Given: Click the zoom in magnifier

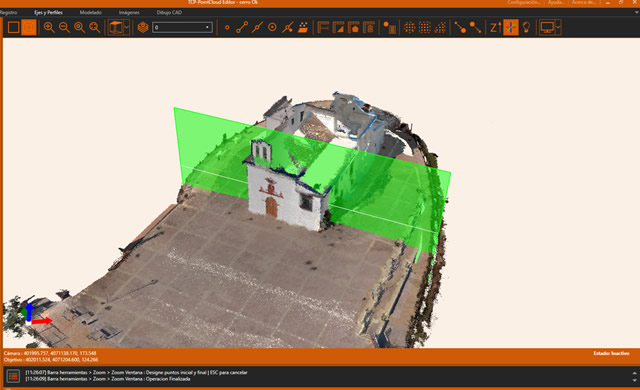Looking at the screenshot, I should coord(49,27).
